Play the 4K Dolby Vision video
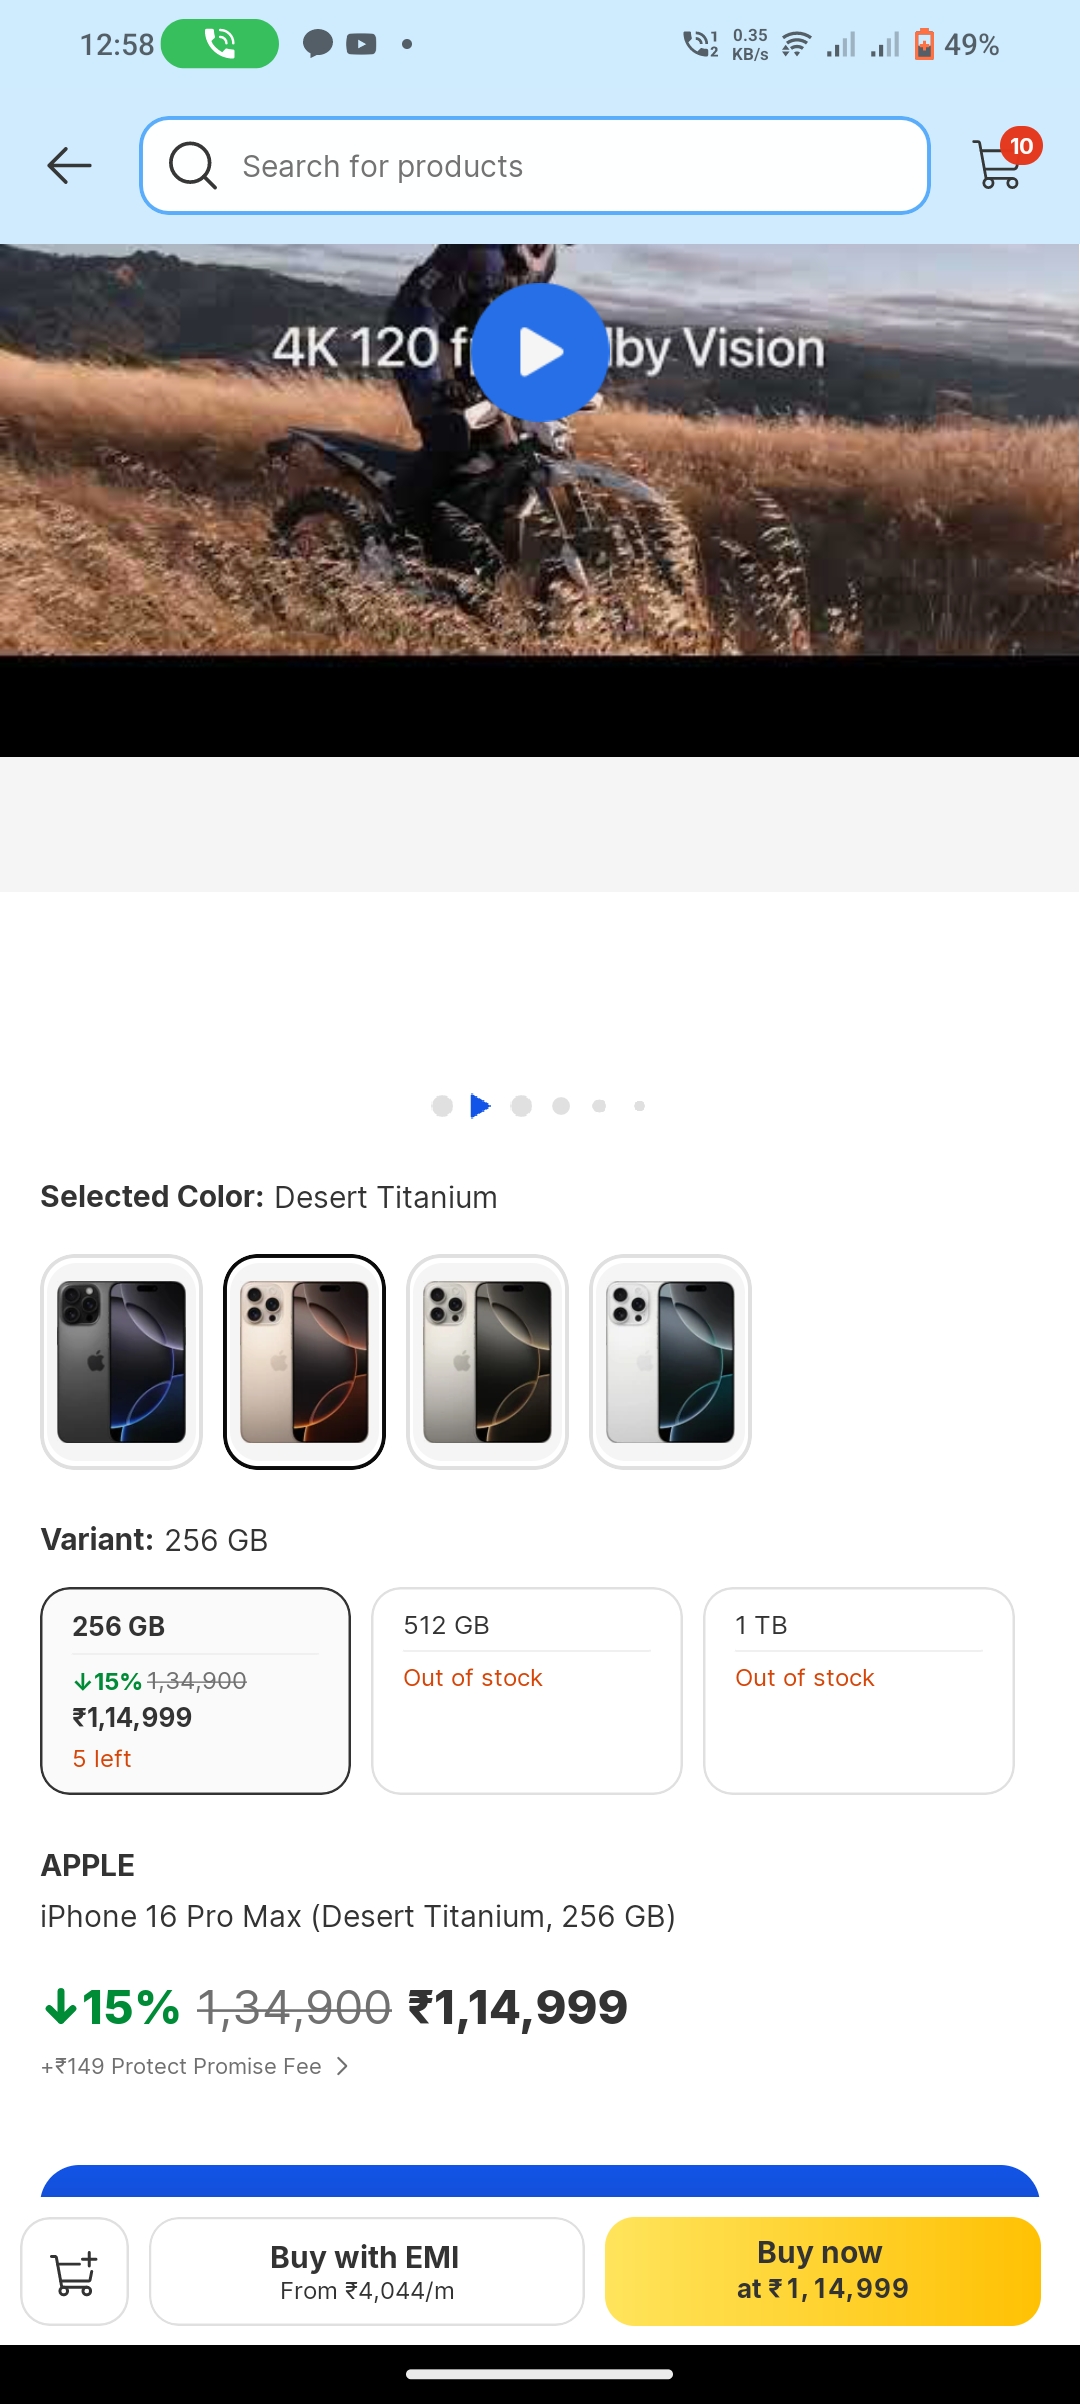This screenshot has height=2404, width=1080. [x=540, y=352]
